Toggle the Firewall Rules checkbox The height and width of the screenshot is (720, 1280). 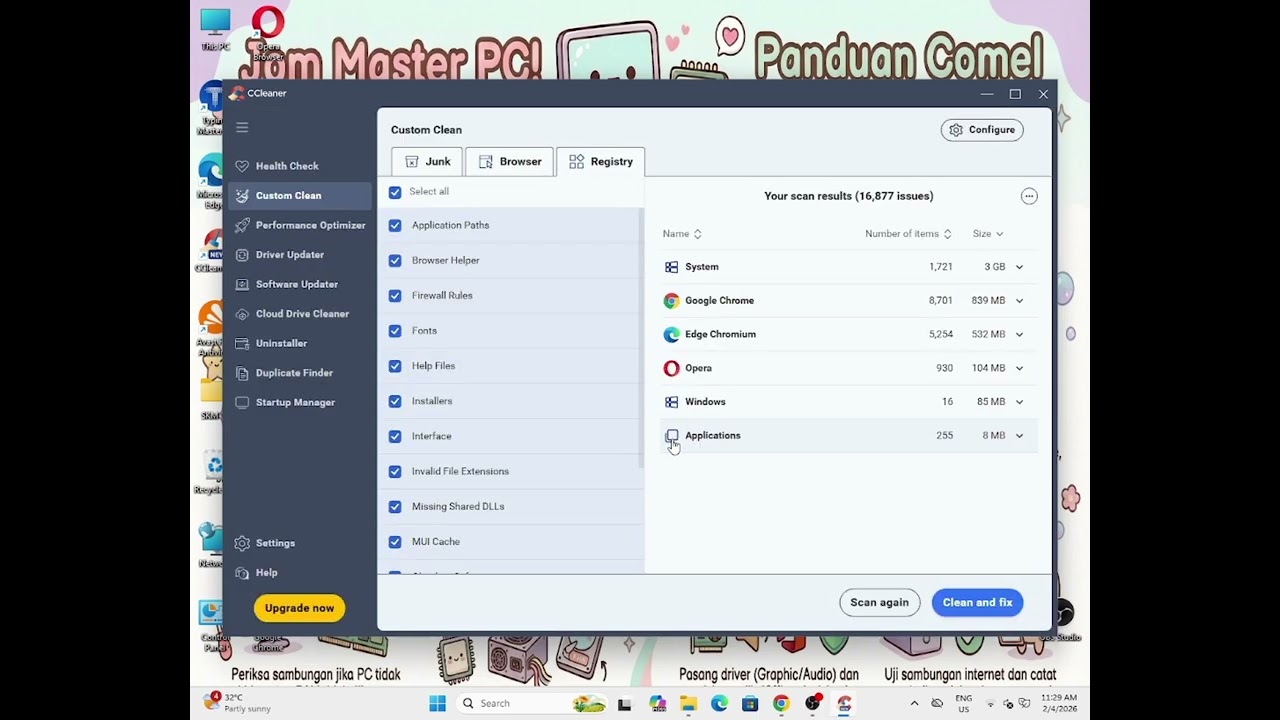pos(395,296)
